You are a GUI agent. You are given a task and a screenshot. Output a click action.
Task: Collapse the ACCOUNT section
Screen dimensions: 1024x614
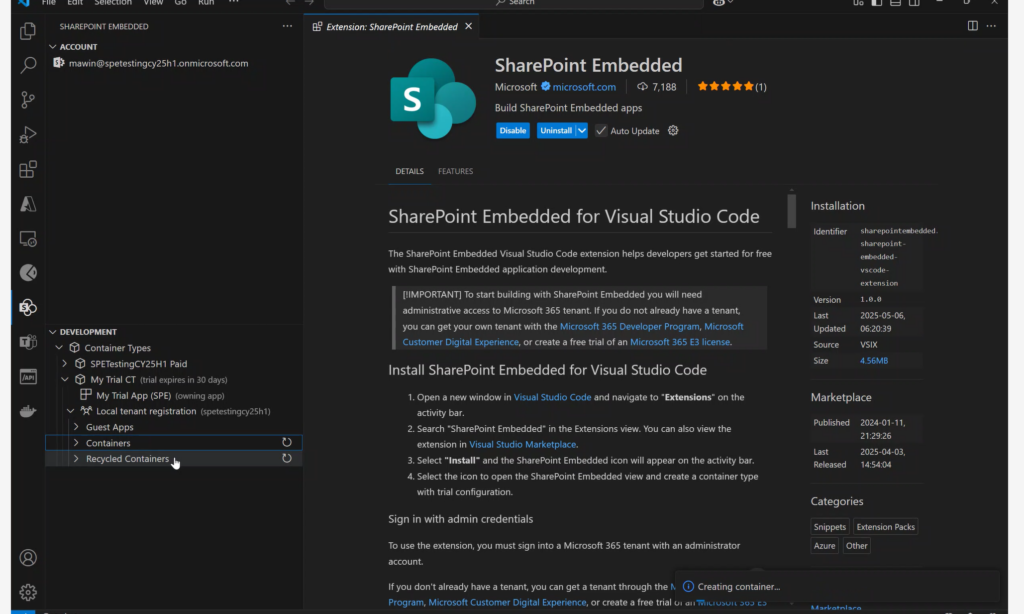[x=53, y=47]
